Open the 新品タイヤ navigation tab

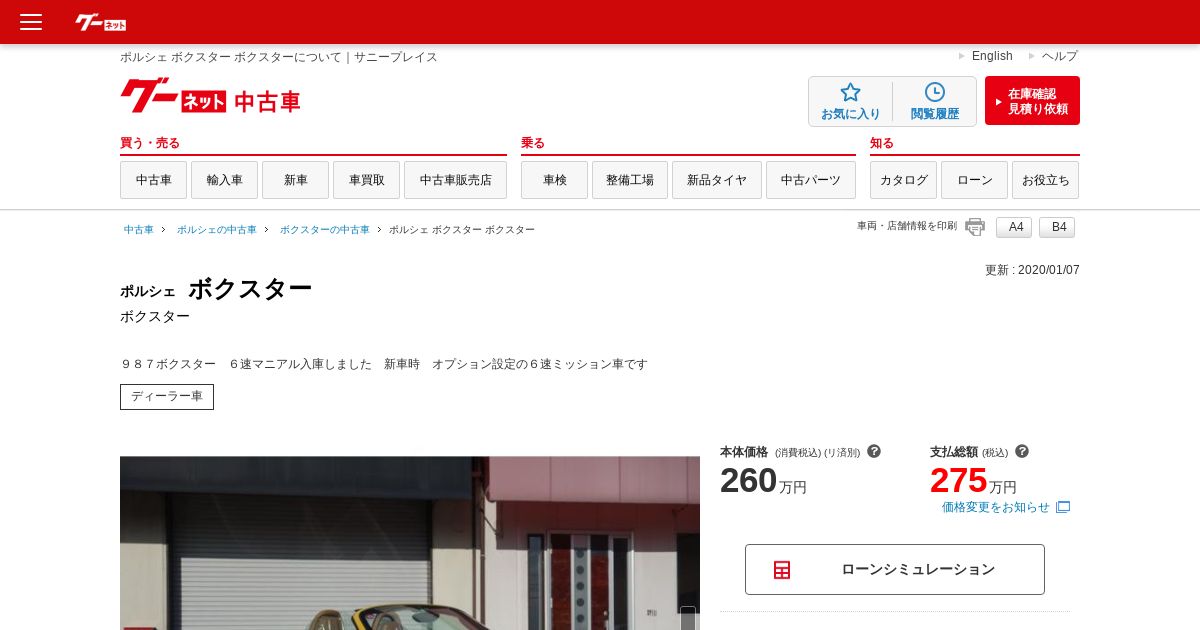click(x=717, y=180)
